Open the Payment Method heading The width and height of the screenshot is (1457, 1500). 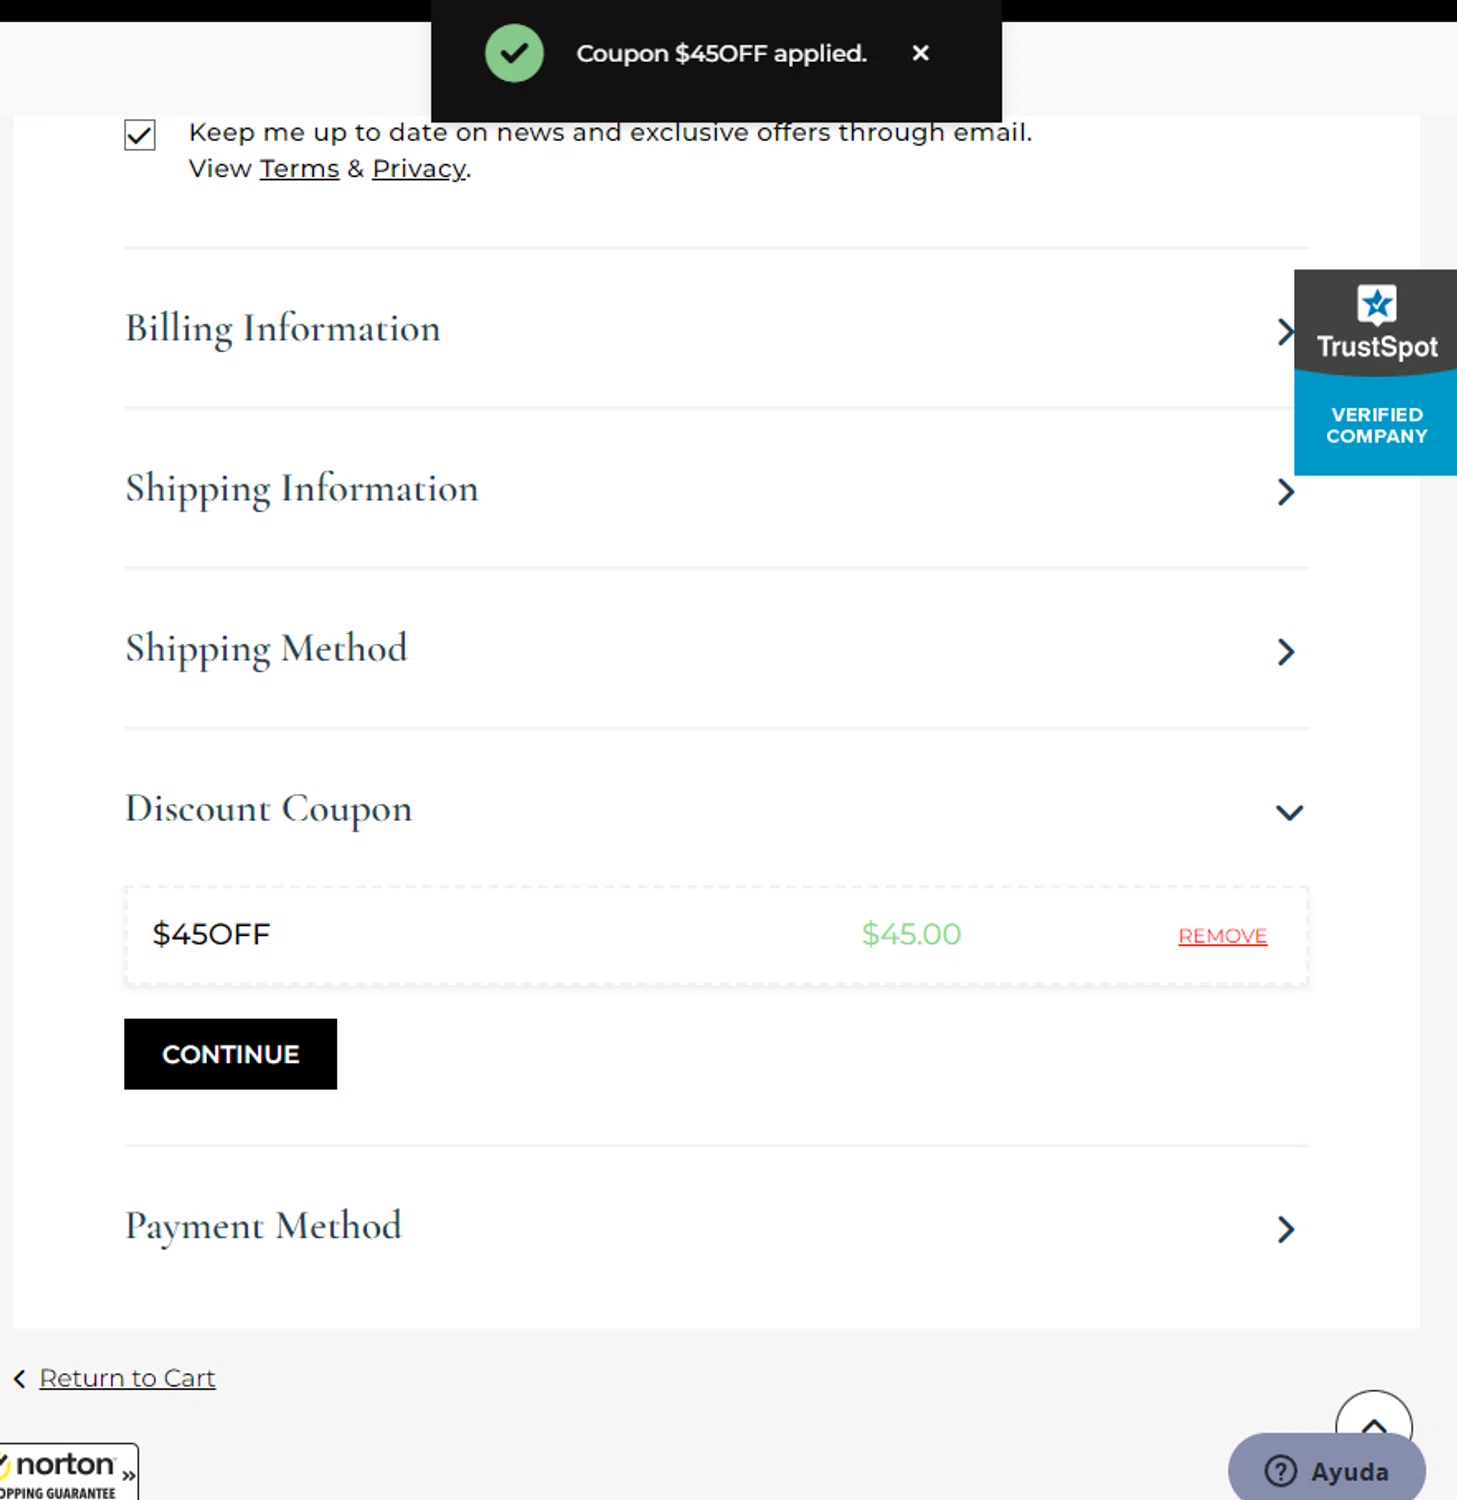(263, 1227)
